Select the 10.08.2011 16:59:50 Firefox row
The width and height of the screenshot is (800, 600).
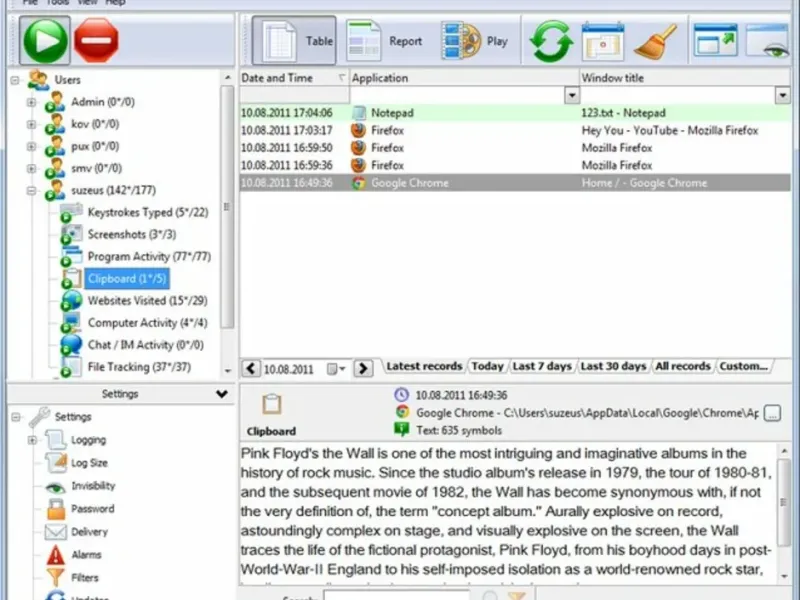[x=515, y=148]
